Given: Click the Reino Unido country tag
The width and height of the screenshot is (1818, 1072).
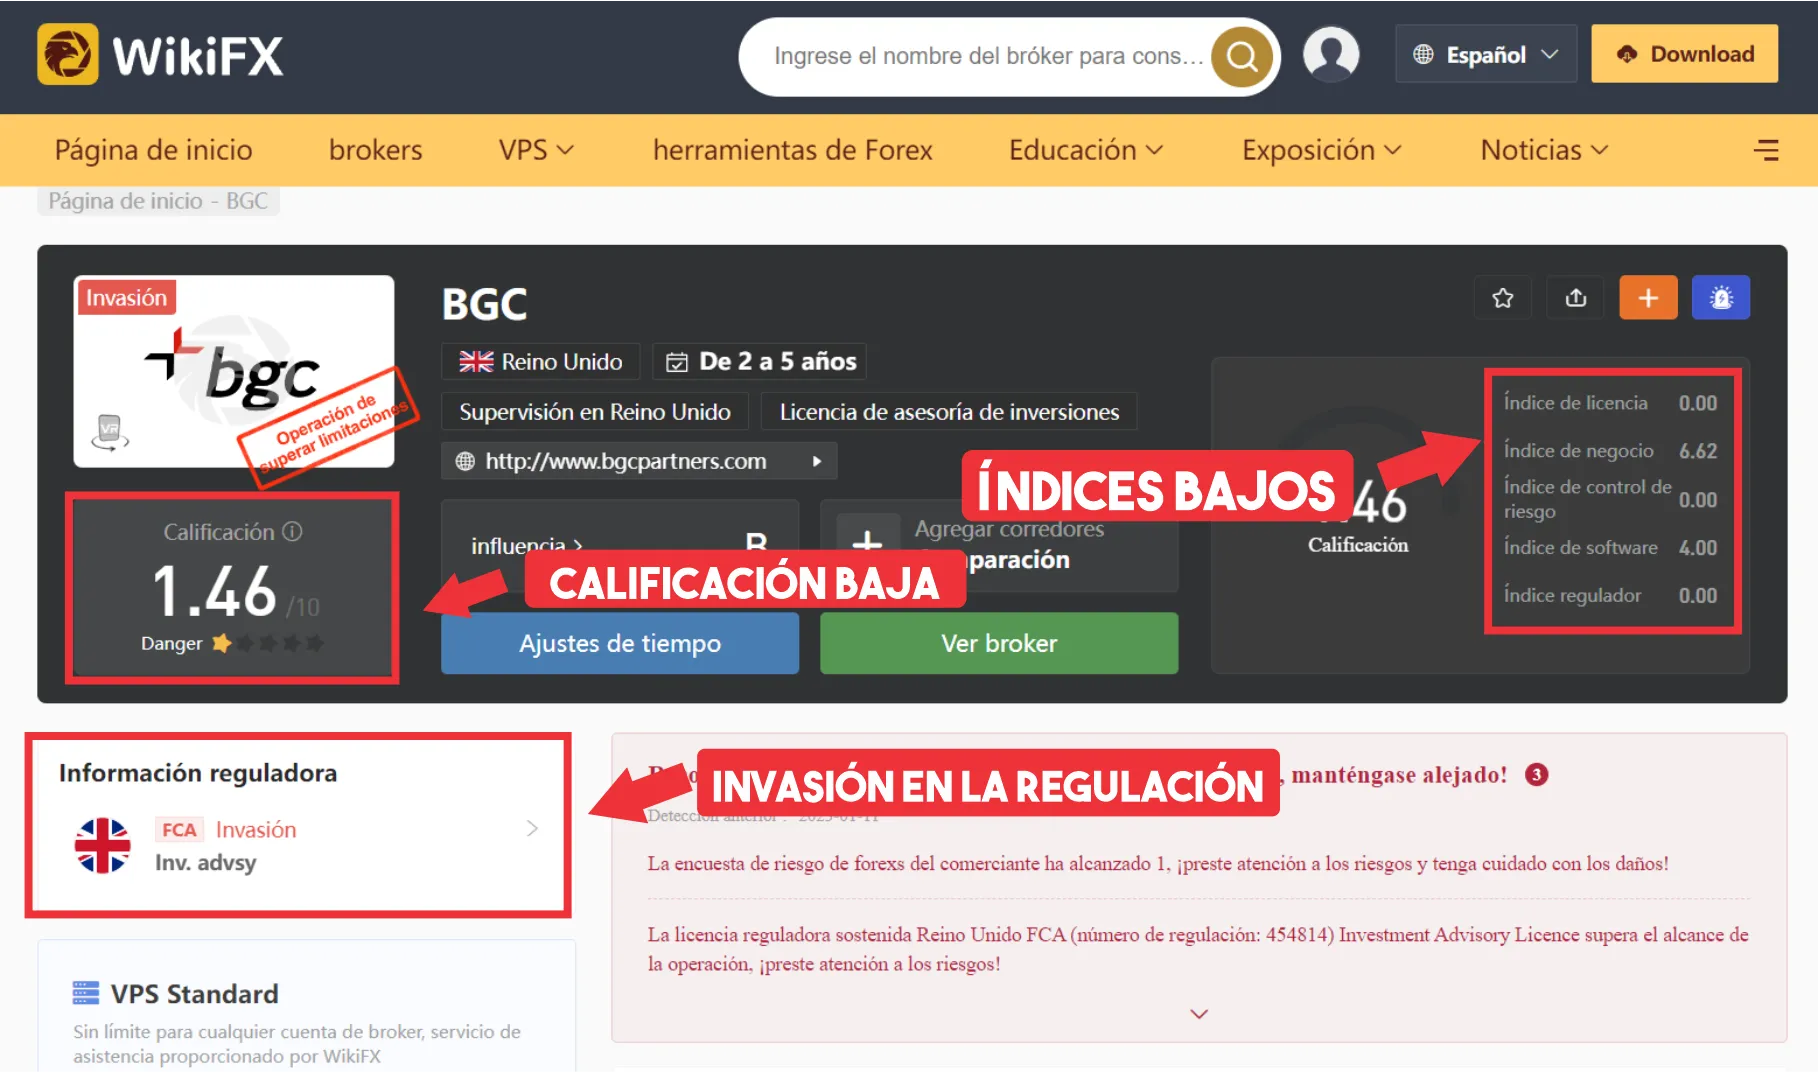Looking at the screenshot, I should click(541, 362).
